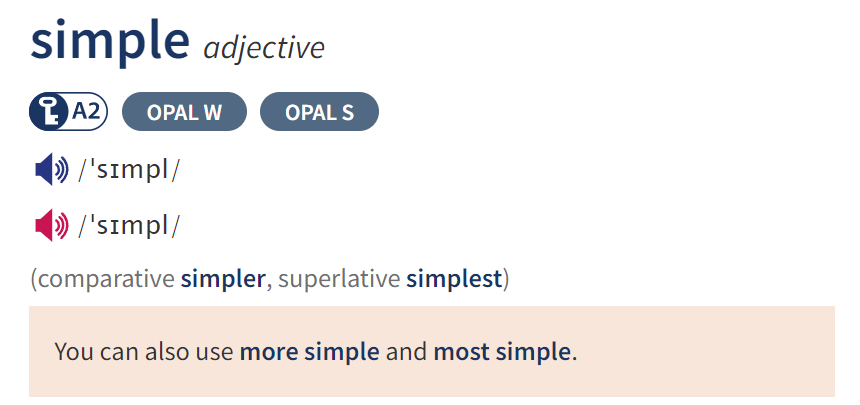Click the IPA text beside blue speaker
This screenshot has width=860, height=405.
128,170
